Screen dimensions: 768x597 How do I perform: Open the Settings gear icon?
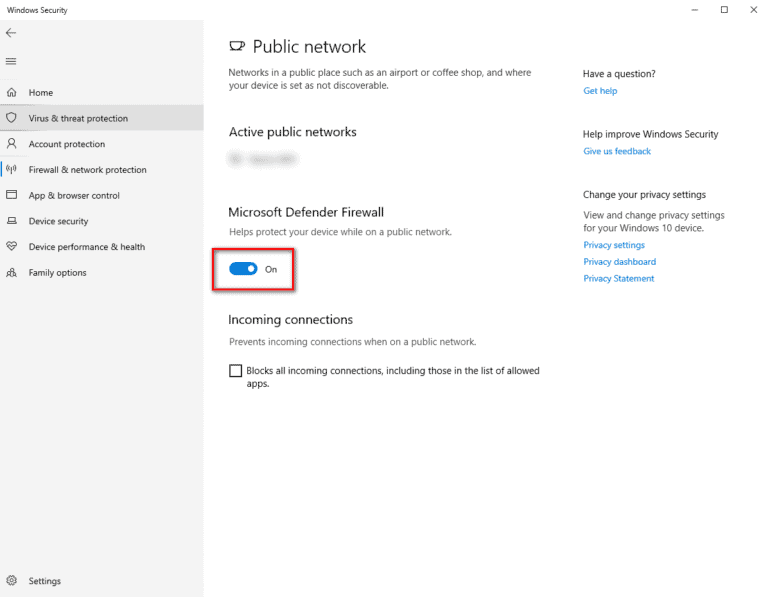pyautogui.click(x=12, y=581)
